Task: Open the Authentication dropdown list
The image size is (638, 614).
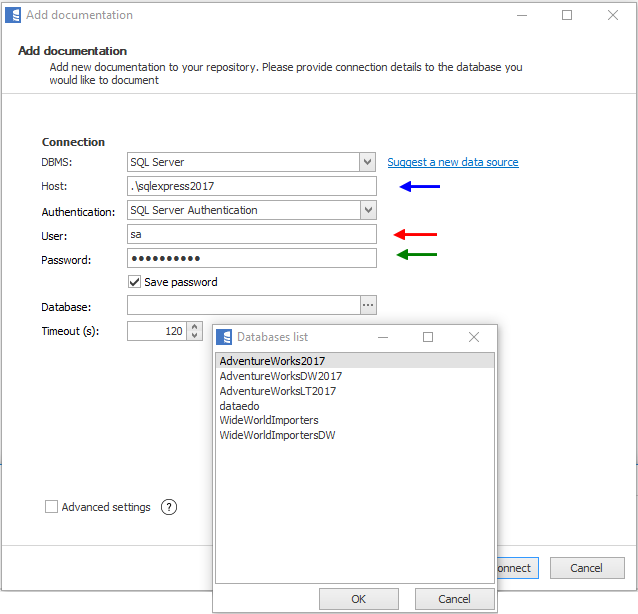Action: pos(368,210)
